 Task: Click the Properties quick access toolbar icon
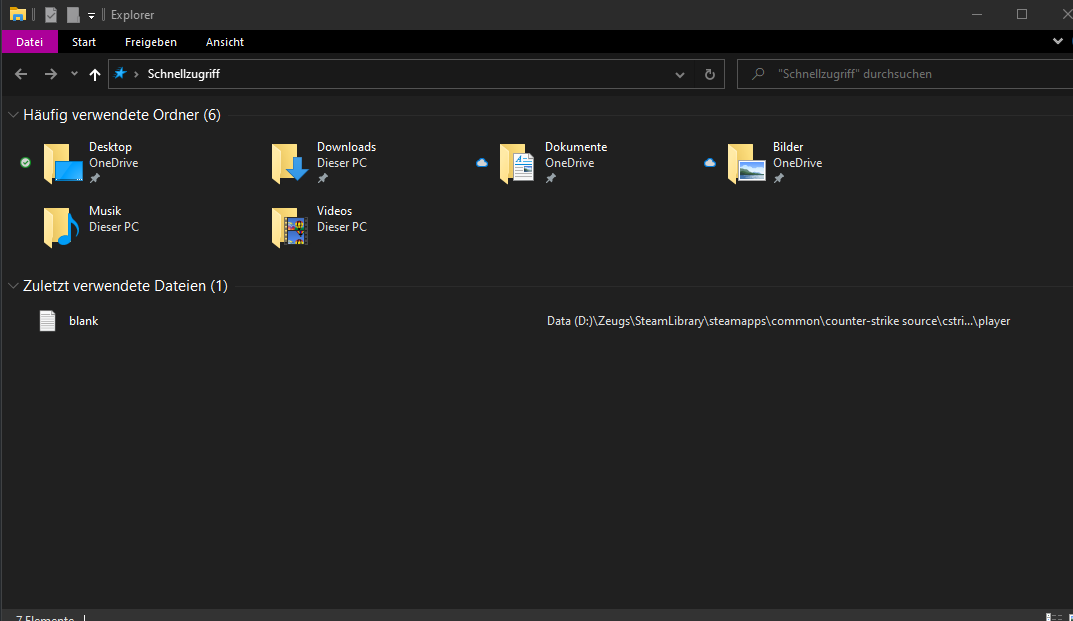click(51, 14)
